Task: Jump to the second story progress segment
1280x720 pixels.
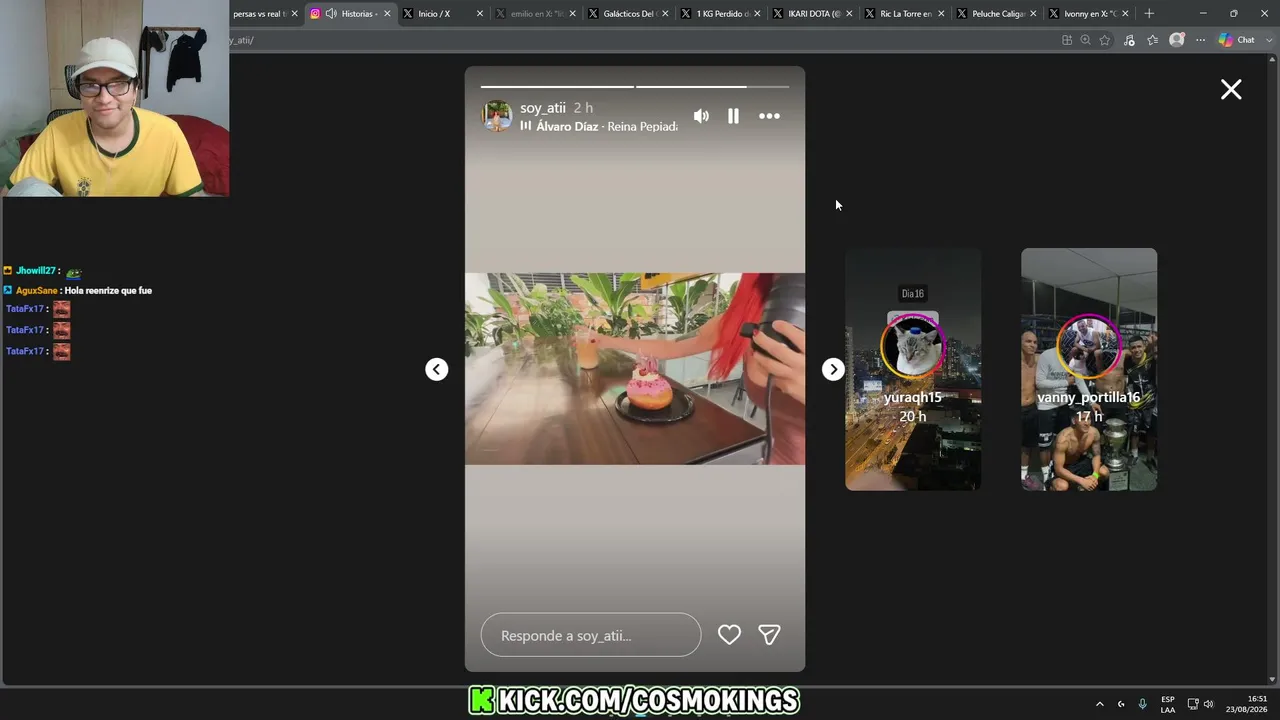Action: (712, 87)
